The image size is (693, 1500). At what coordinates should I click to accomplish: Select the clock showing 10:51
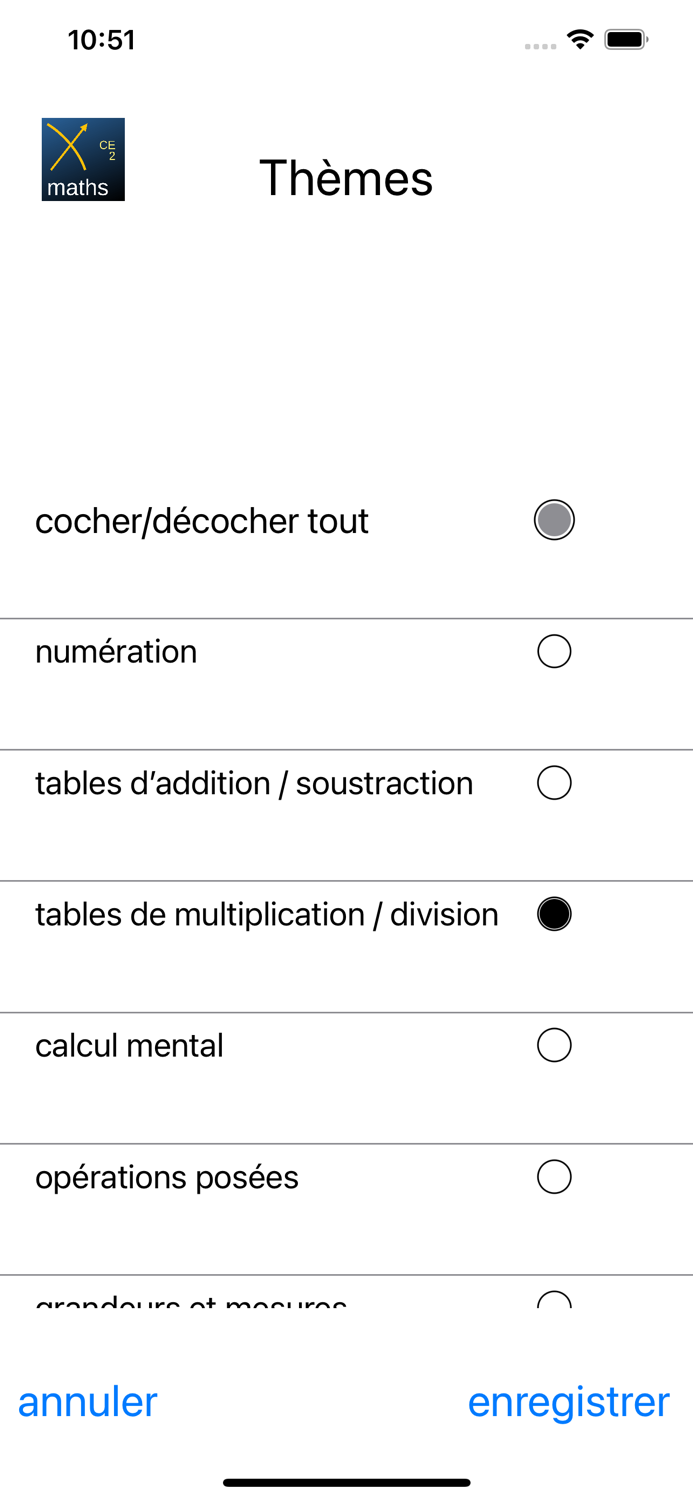click(x=101, y=40)
